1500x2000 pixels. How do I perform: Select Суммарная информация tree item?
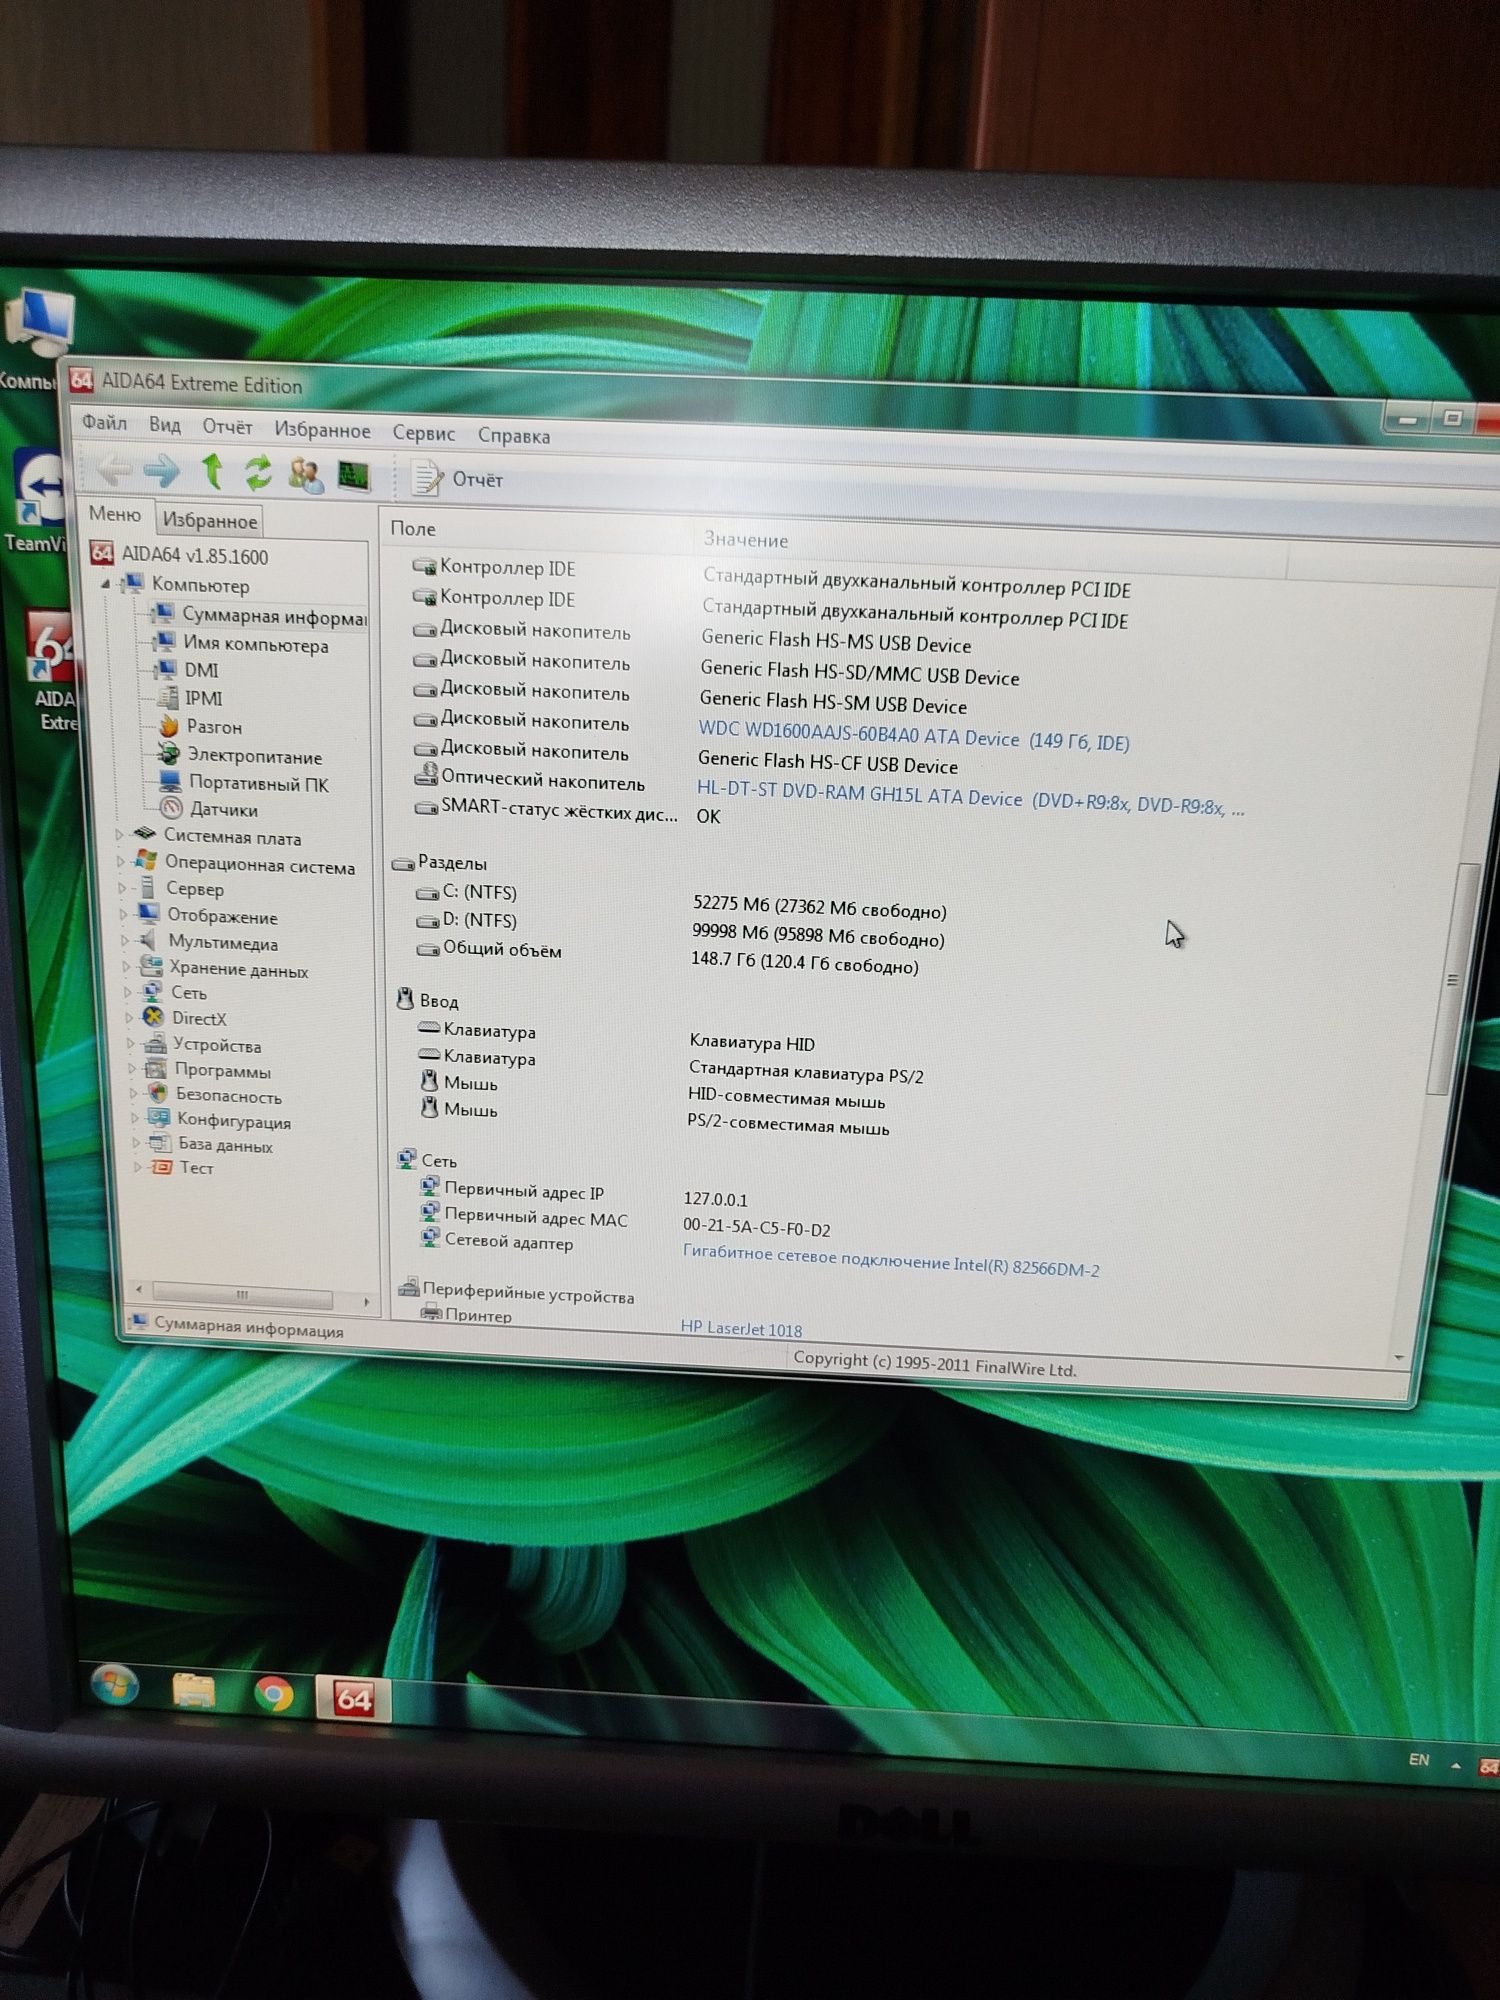[x=259, y=615]
